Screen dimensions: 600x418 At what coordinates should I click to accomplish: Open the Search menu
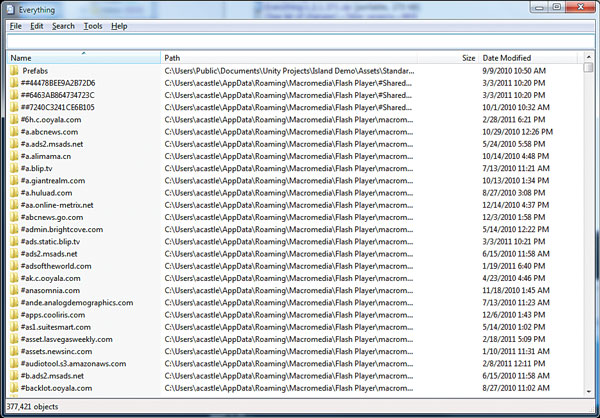63,25
